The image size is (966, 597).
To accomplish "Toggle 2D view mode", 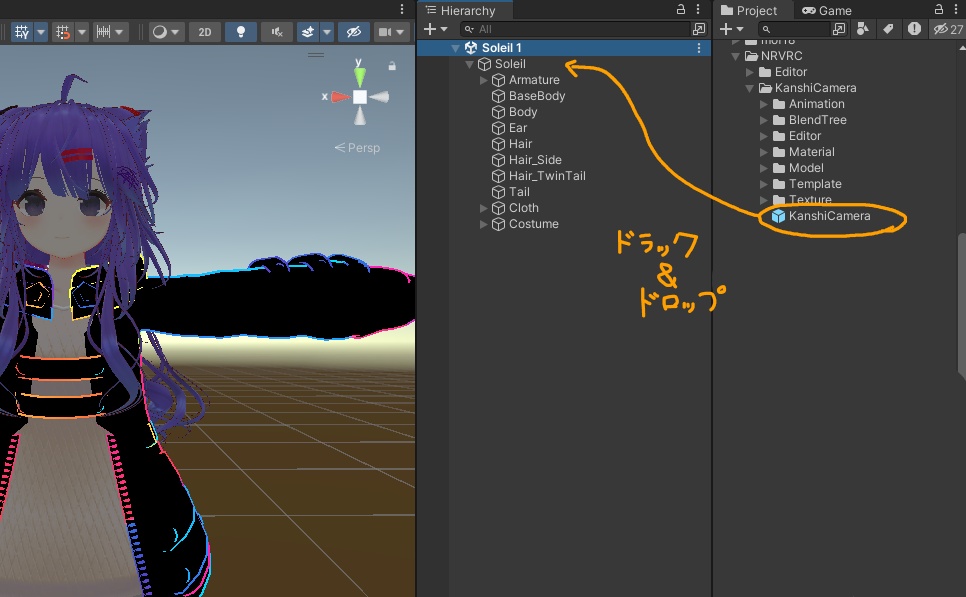I will tap(205, 32).
